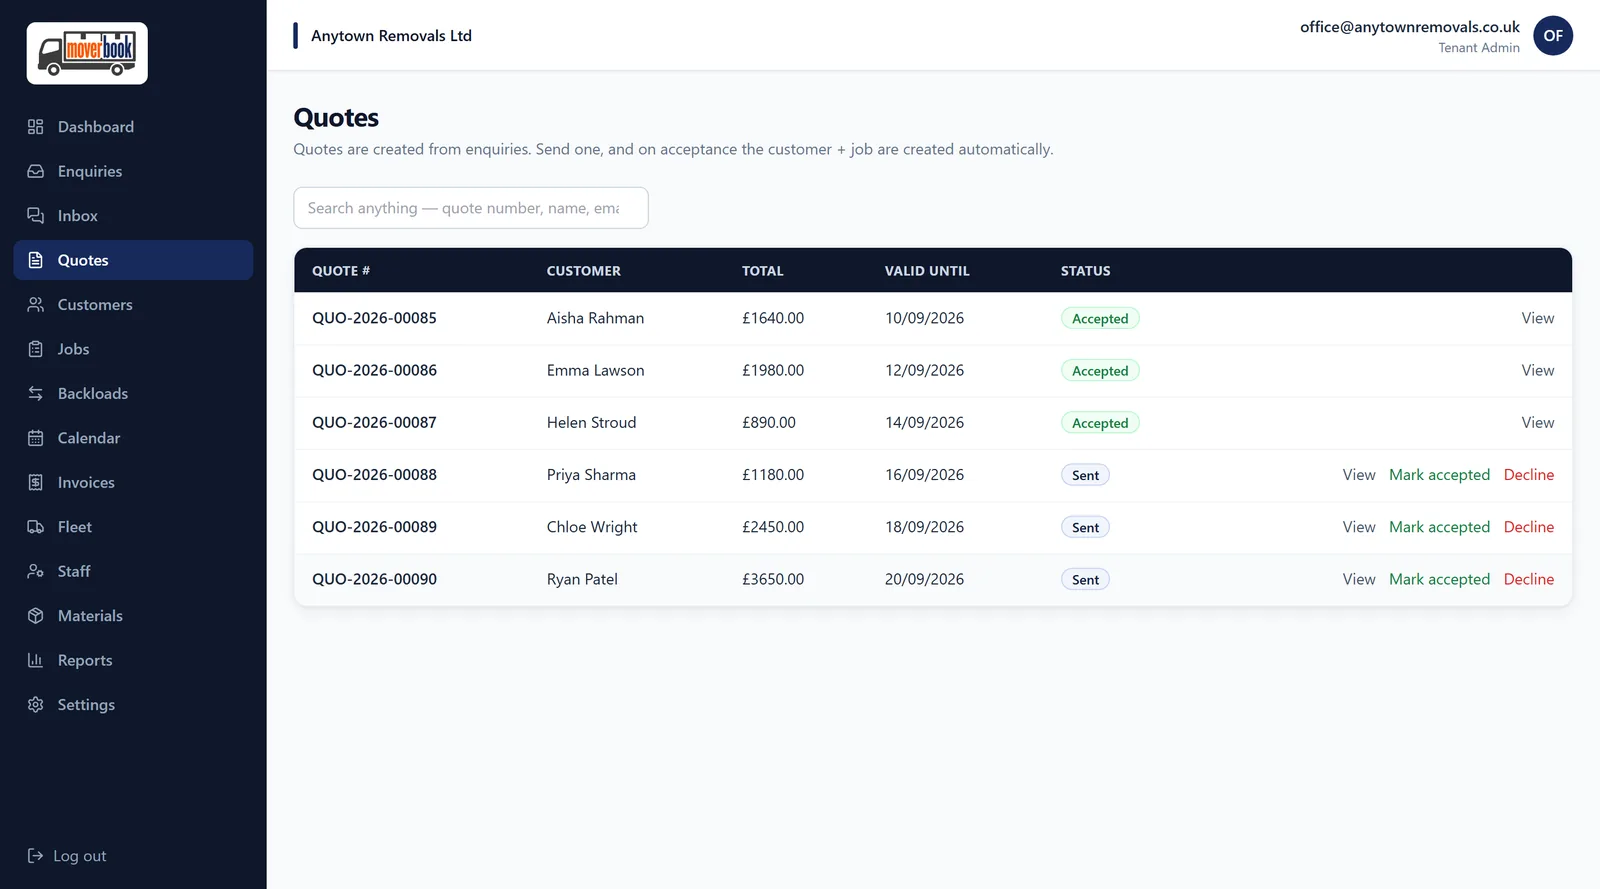
Task: Click the Backloads arrows icon
Action: (x=36, y=394)
